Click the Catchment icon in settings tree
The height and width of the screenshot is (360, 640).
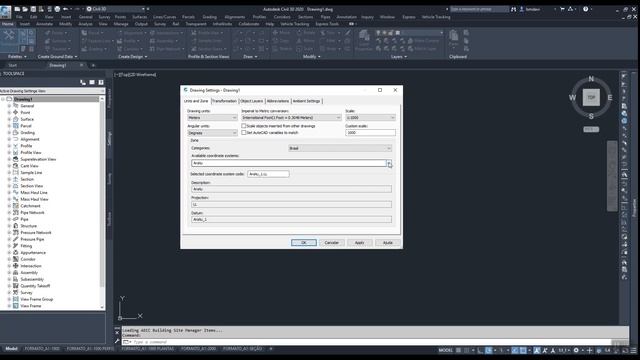pyautogui.click(x=16, y=206)
